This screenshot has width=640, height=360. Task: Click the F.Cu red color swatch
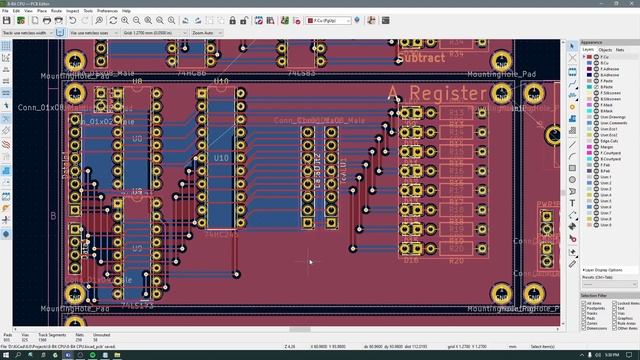(589, 57)
